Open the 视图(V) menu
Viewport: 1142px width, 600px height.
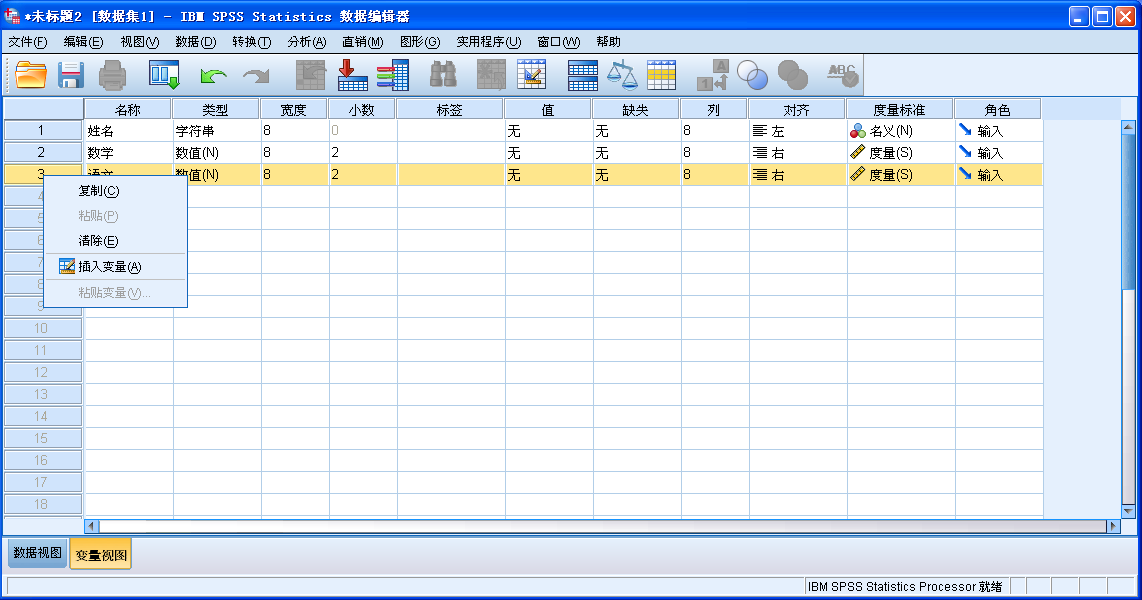click(x=140, y=42)
